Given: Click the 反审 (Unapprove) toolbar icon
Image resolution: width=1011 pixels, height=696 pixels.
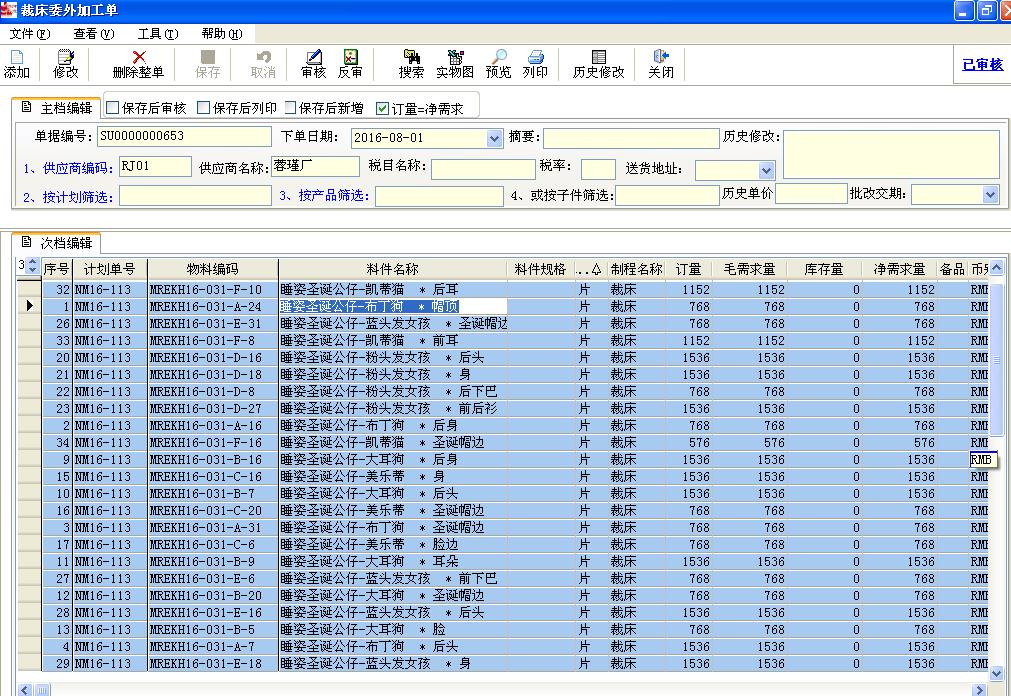Looking at the screenshot, I should [x=350, y=64].
